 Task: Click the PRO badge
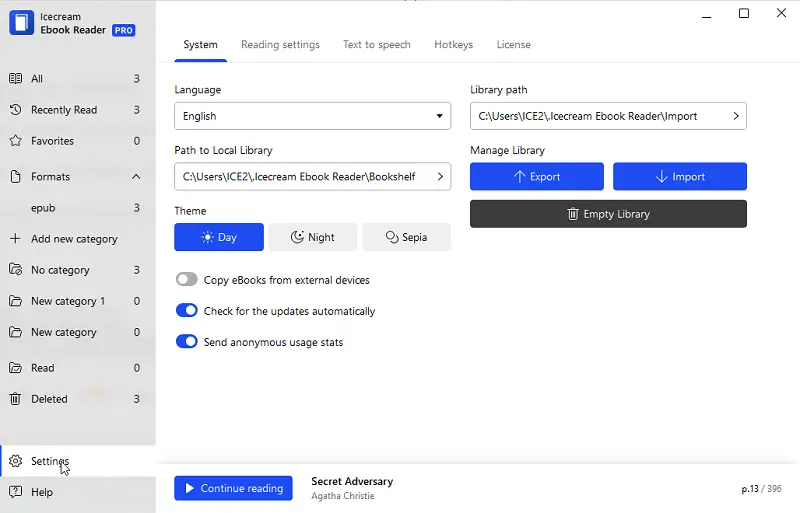tap(123, 30)
